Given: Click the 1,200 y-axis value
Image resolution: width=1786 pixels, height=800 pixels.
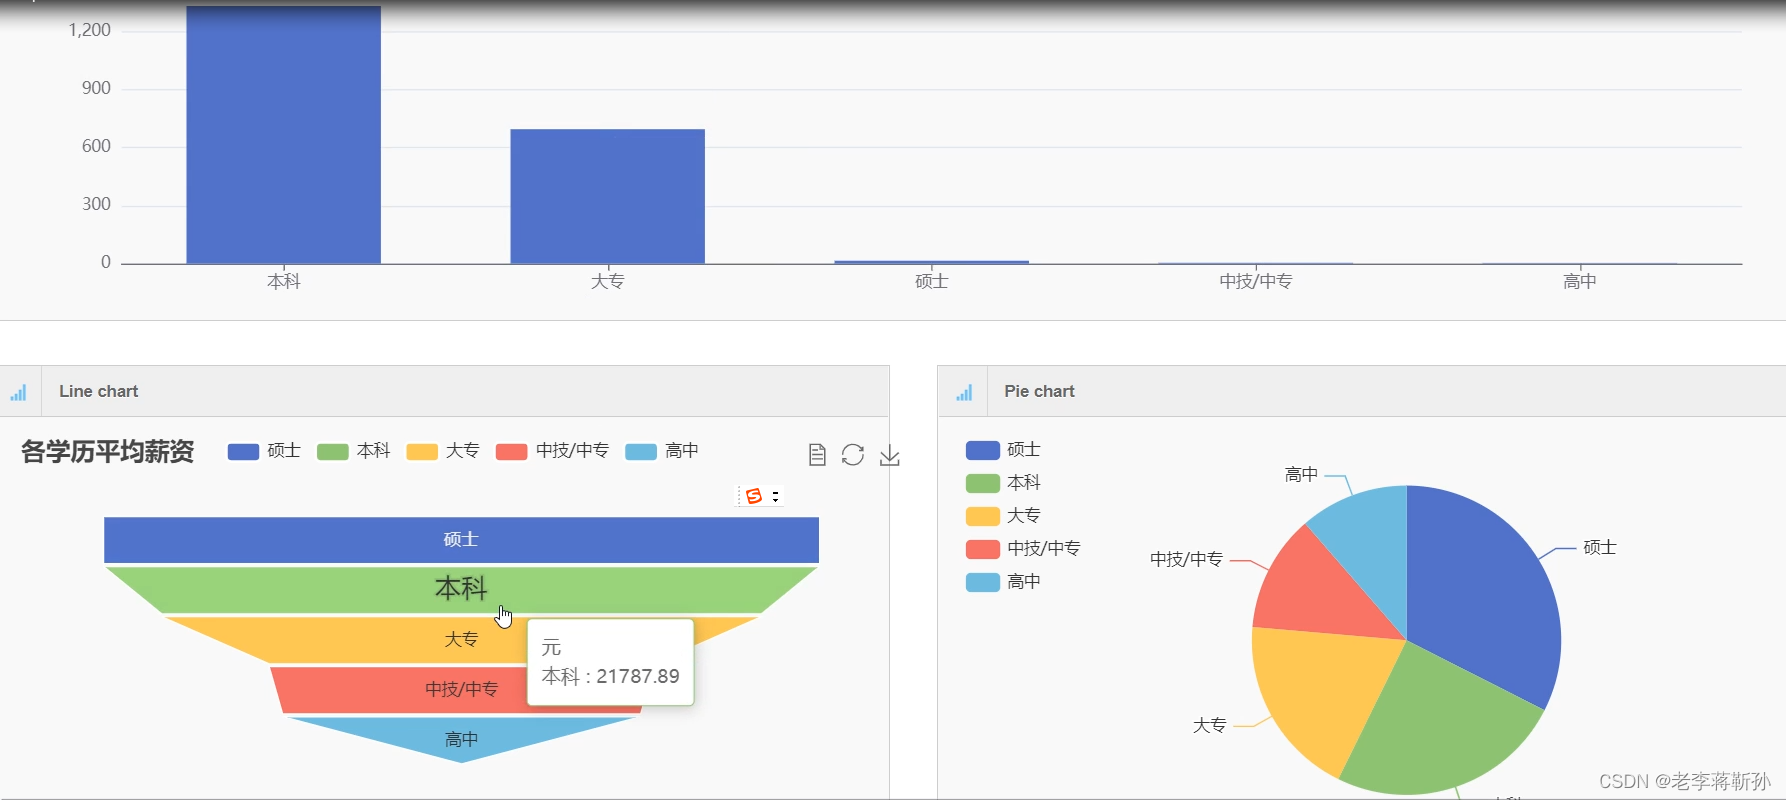Looking at the screenshot, I should pos(90,30).
